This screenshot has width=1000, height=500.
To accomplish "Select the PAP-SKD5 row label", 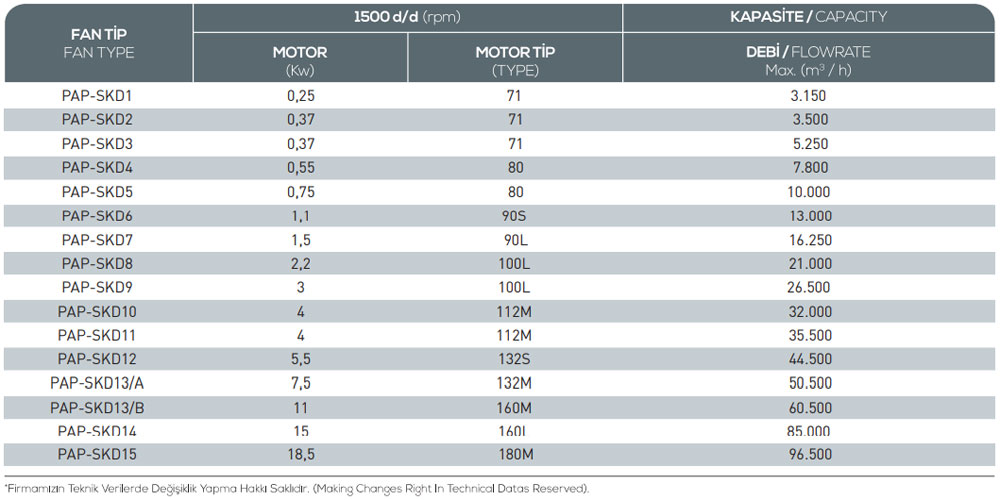I will pos(96,192).
